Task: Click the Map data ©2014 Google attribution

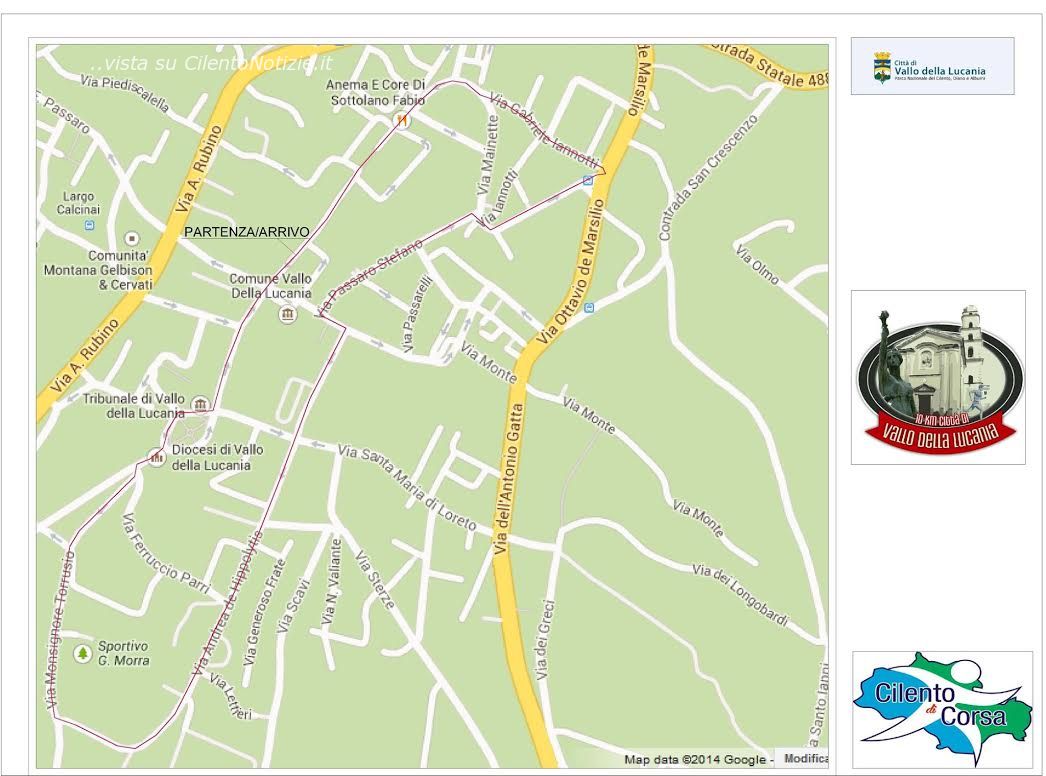Action: tap(698, 759)
